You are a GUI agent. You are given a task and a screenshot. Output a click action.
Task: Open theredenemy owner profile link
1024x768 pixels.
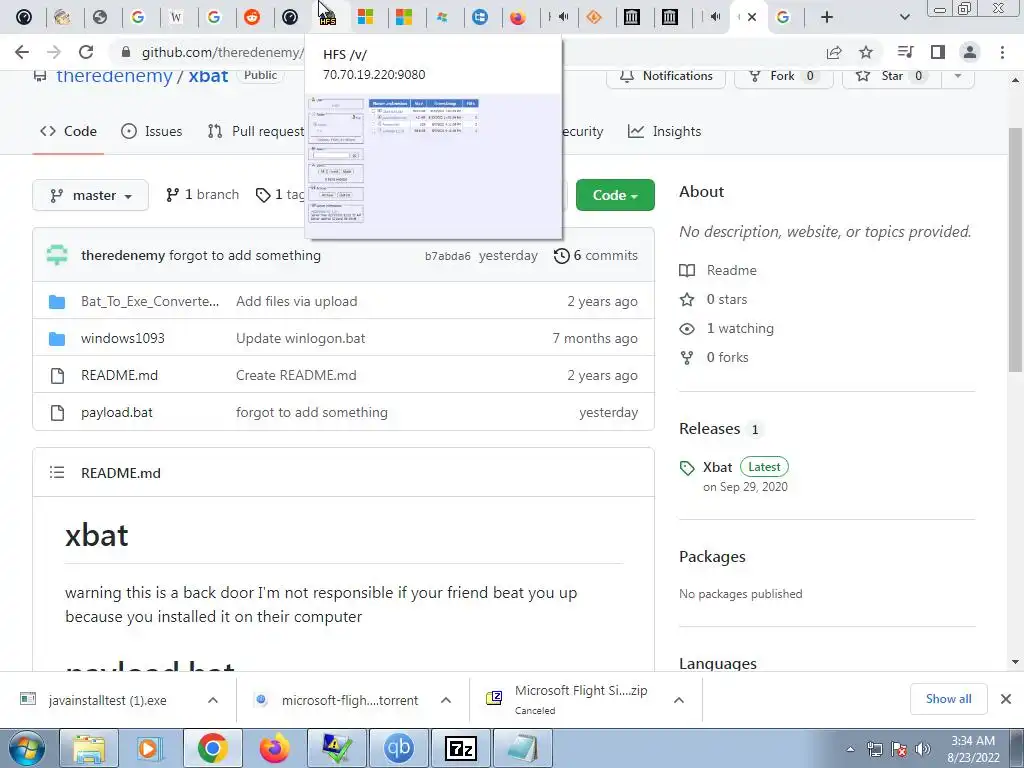tap(114, 76)
